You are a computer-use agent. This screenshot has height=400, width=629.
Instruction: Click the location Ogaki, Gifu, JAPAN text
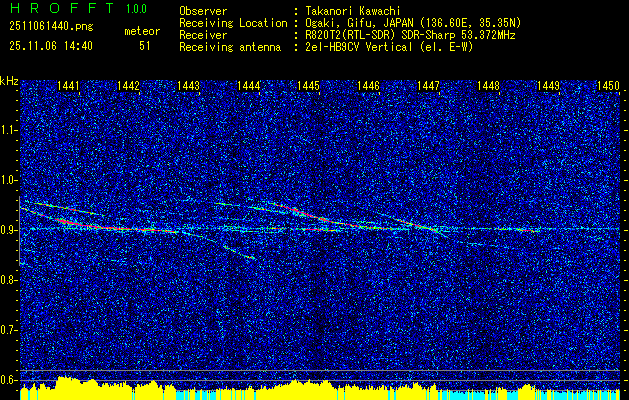tap(413, 23)
